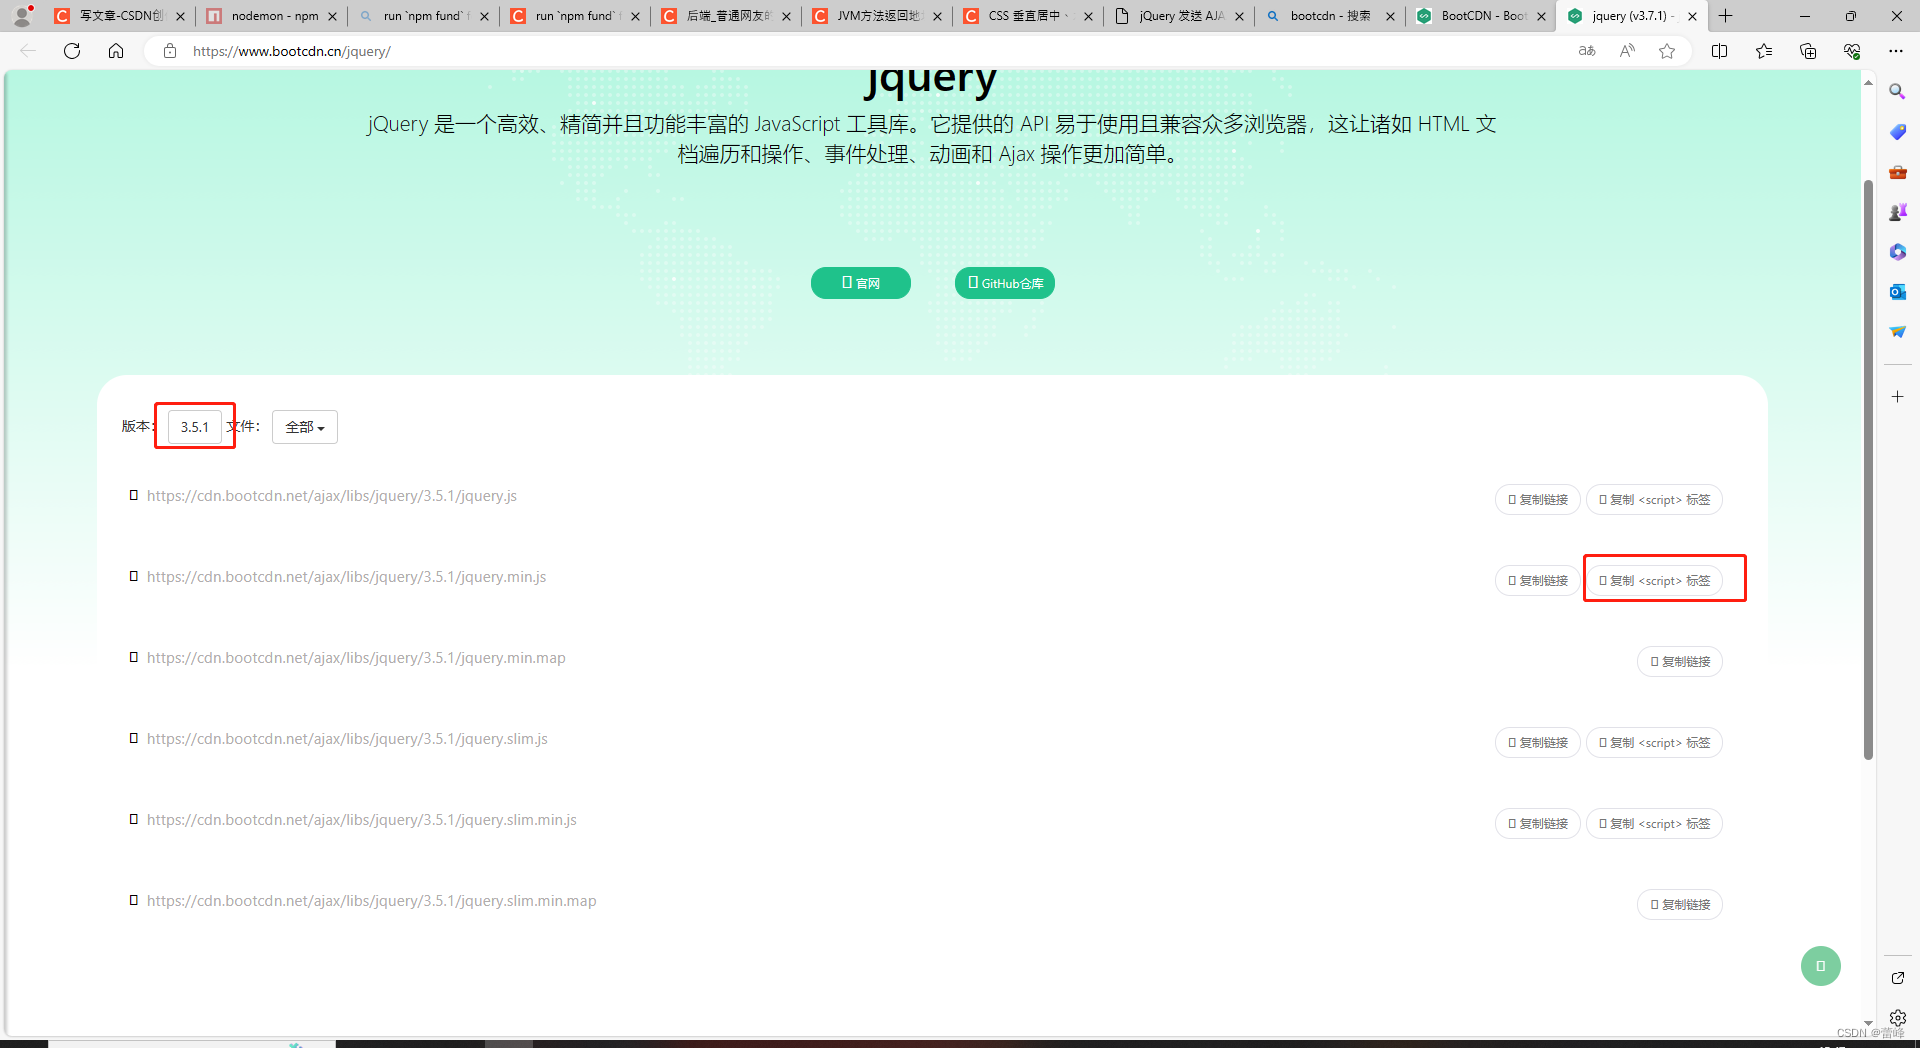Close the nodemon - npm tab
Screen dimensions: 1920x1048
332,16
